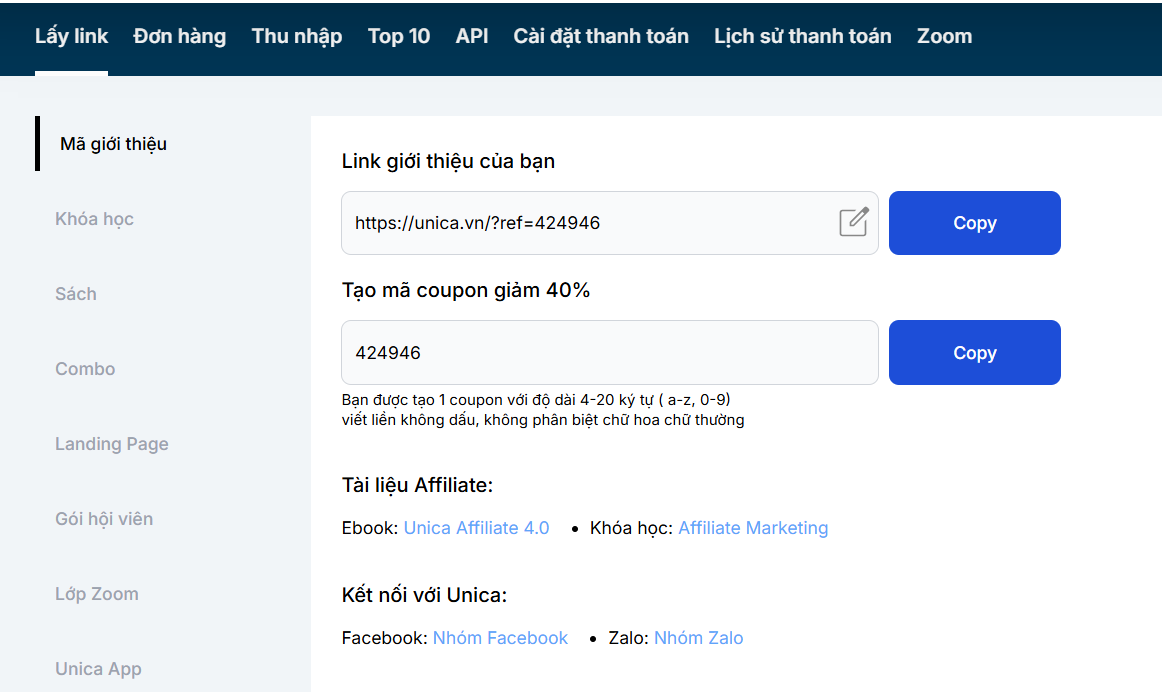Open Combo from the sidebar
This screenshot has width=1162, height=692.
tap(85, 369)
